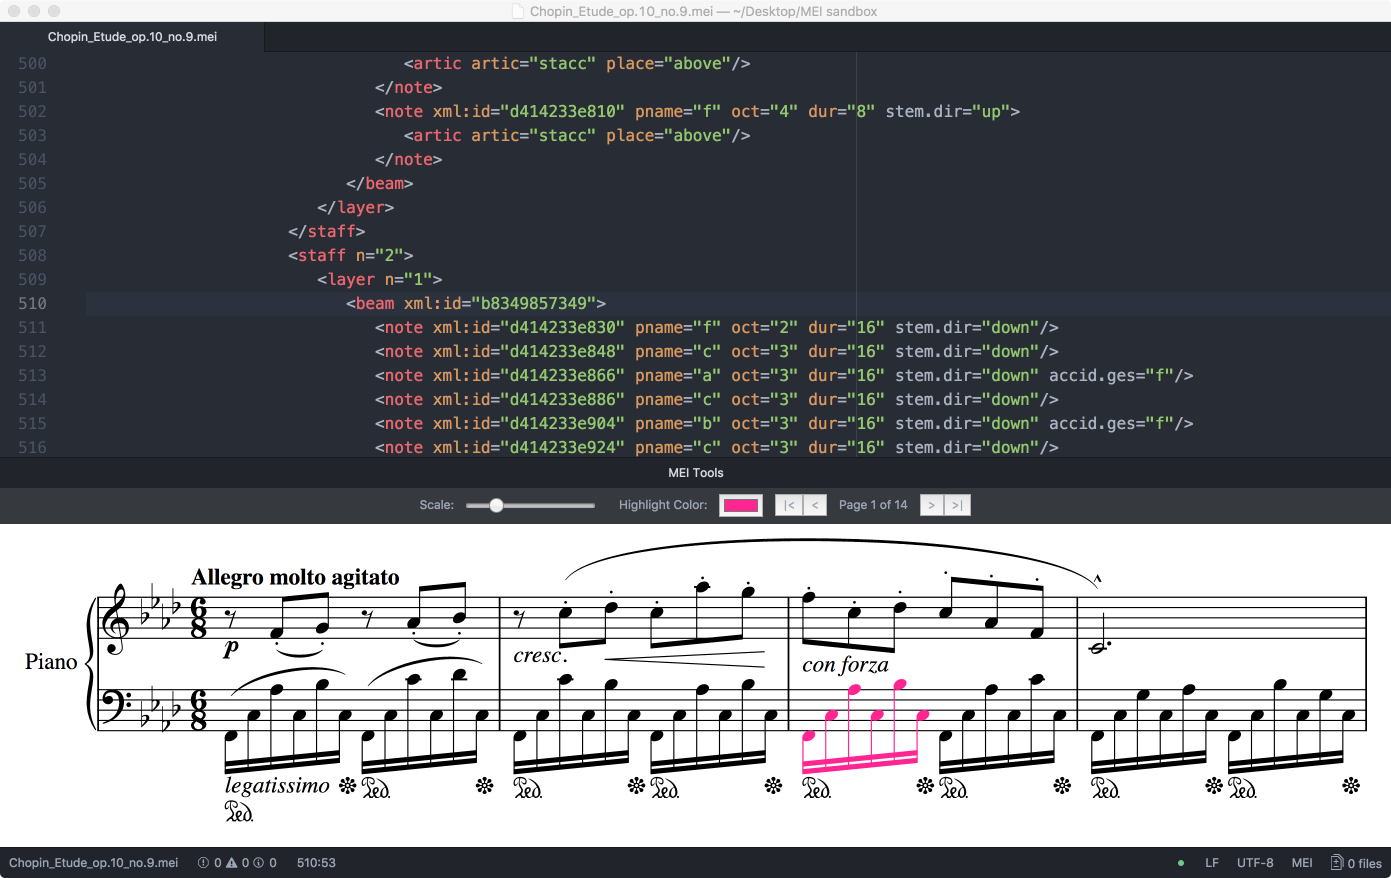The width and height of the screenshot is (1391, 878).
Task: Open git 0 files status
Action: [1356, 863]
